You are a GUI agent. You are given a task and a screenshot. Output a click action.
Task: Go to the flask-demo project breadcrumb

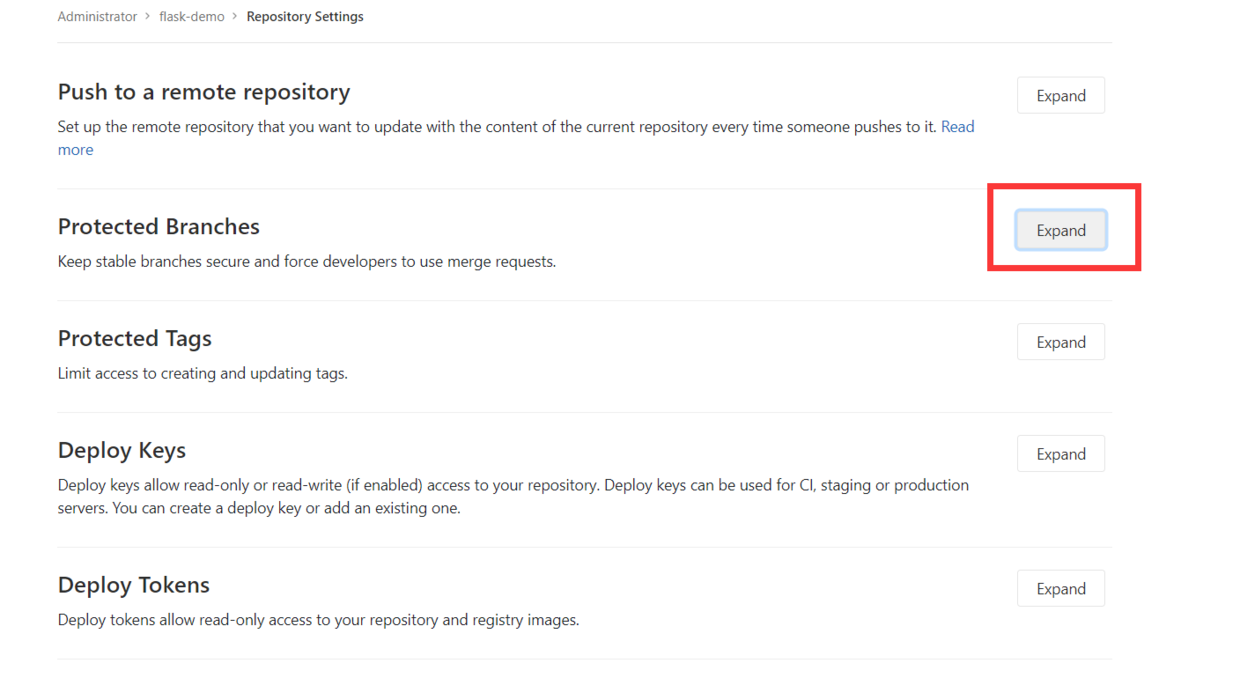click(192, 17)
